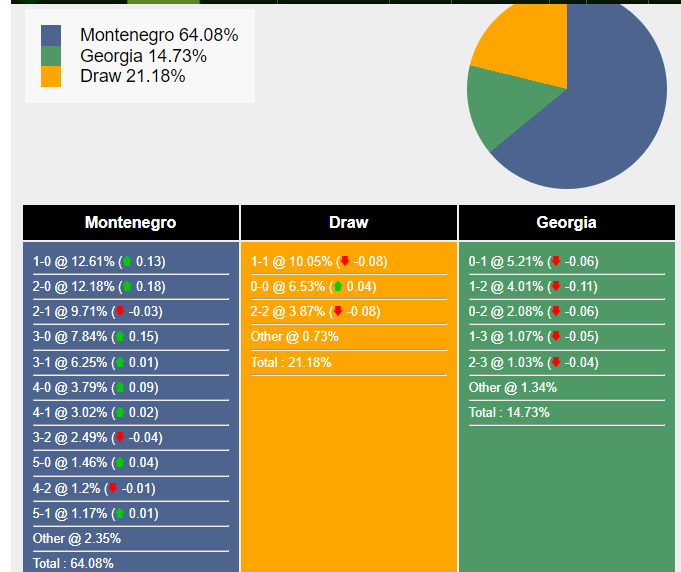Click the green arrow next to 4-0 @ 3.79%
The height and width of the screenshot is (572, 681).
click(x=120, y=387)
